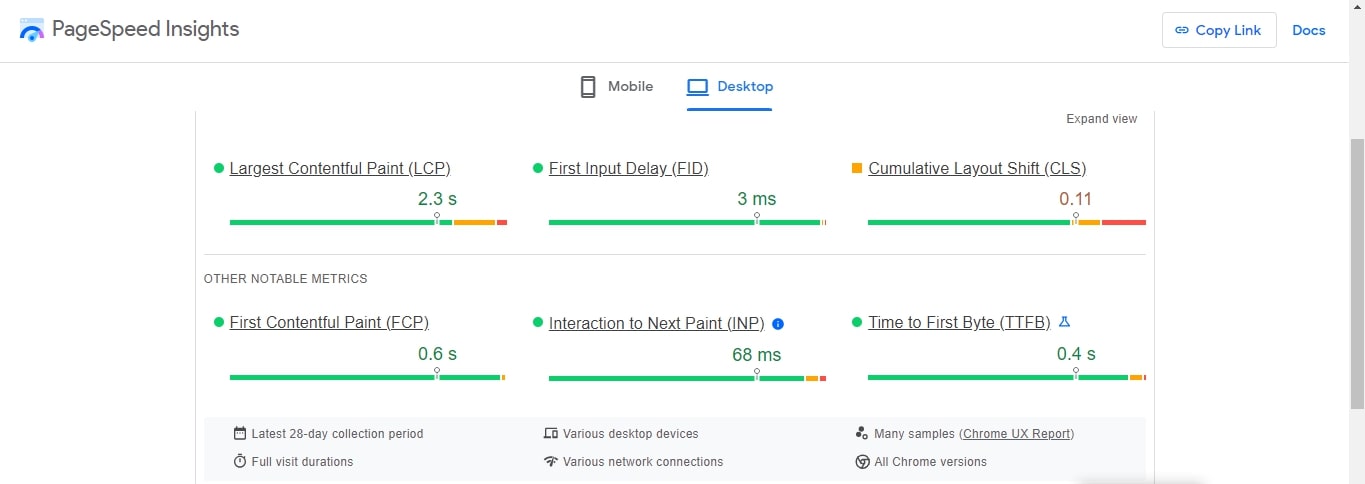Click the stopwatch icon beside visit durations
Screen dimensions: 1365x484
tap(240, 461)
